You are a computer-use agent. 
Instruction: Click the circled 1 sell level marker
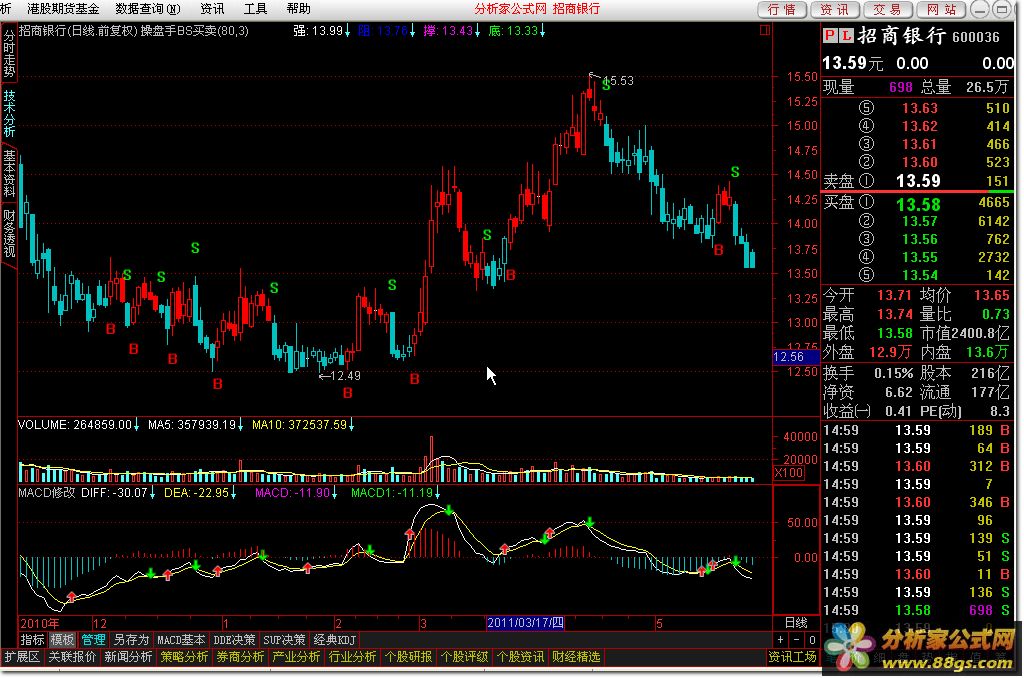point(866,181)
